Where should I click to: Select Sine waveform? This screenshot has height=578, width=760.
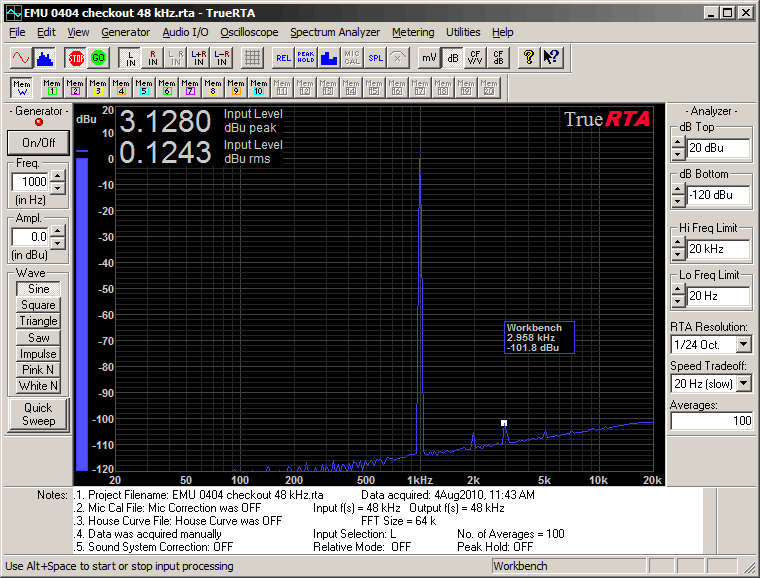coord(38,289)
